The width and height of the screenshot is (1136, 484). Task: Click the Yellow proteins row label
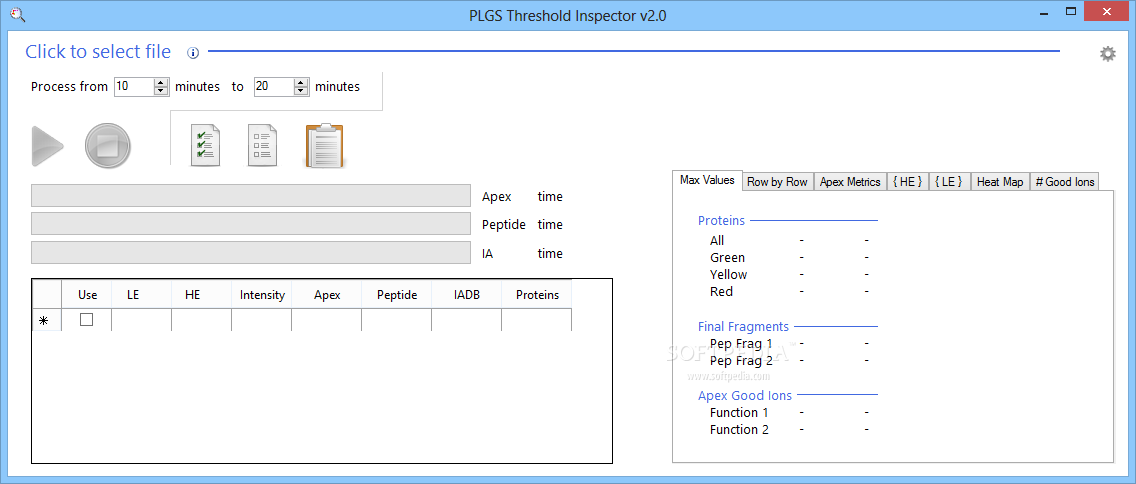pos(729,275)
